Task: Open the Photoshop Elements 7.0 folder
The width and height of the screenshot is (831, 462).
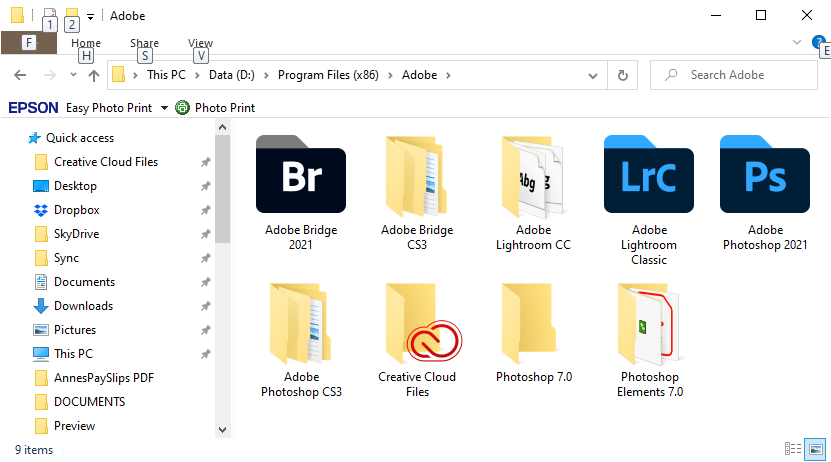Action: click(x=650, y=340)
